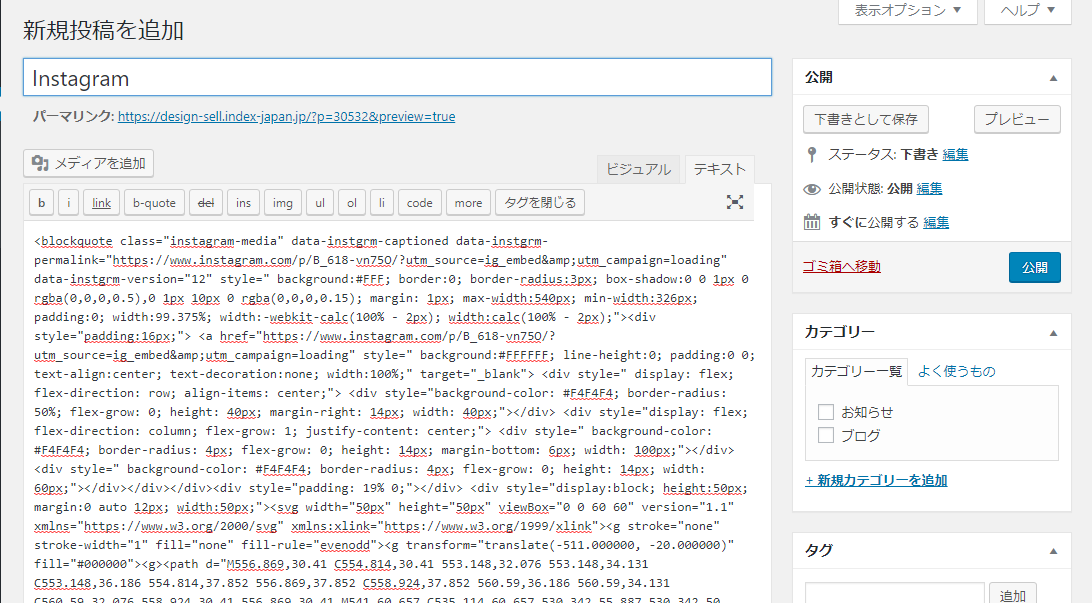Select the よく使うもの tab
The image size is (1092, 603).
click(x=956, y=371)
